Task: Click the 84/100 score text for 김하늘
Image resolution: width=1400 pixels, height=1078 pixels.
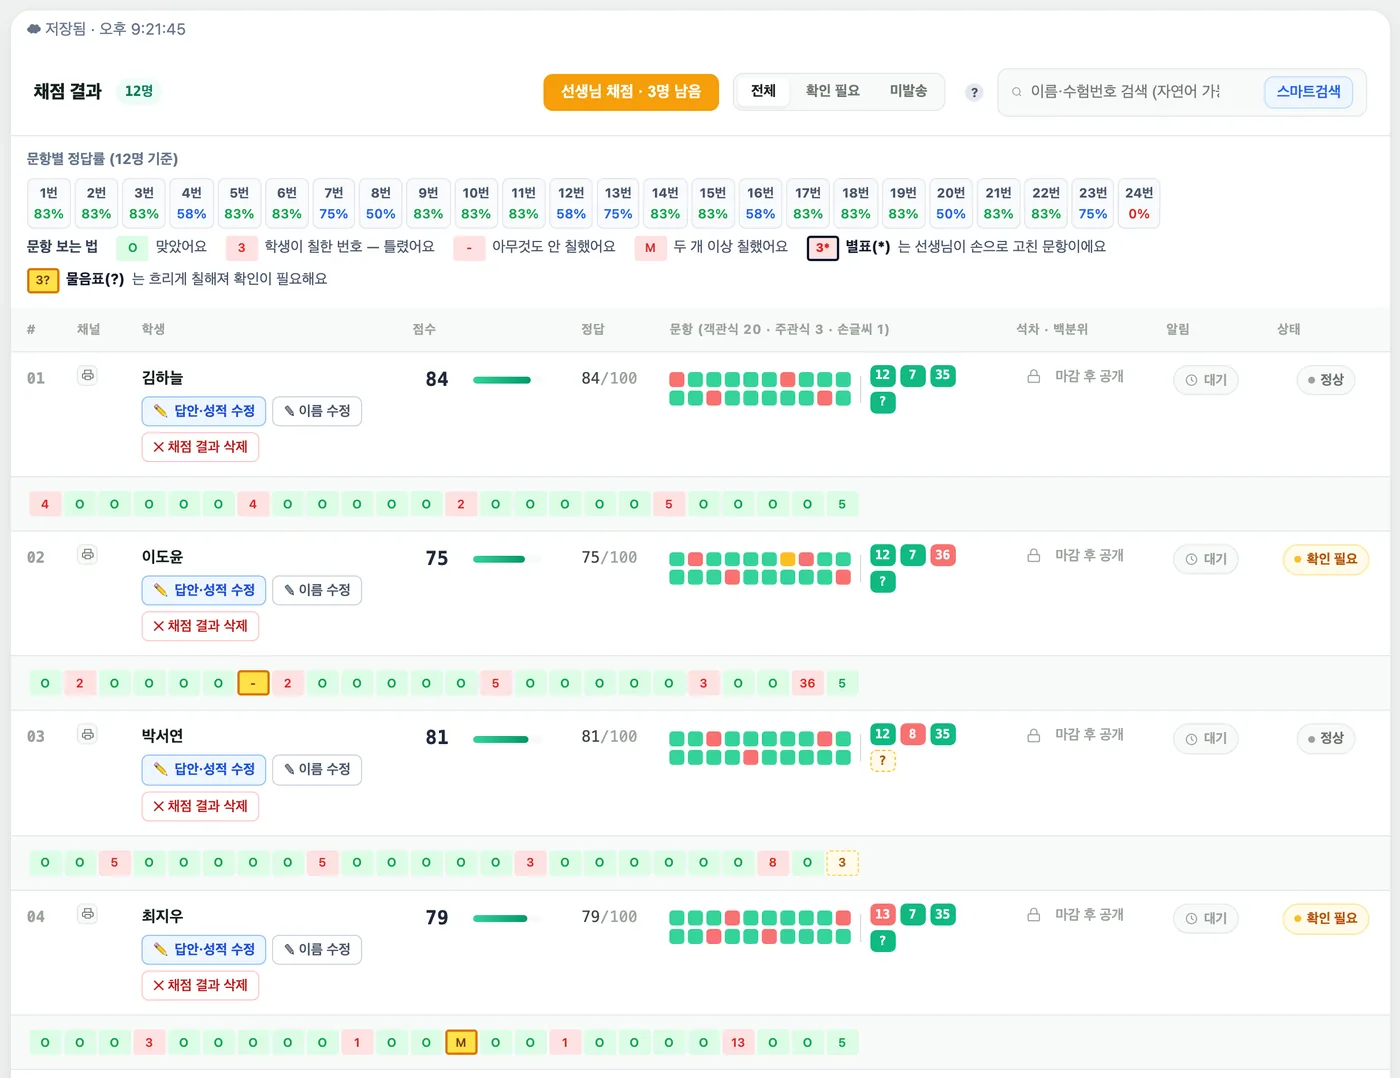Action: pos(609,379)
